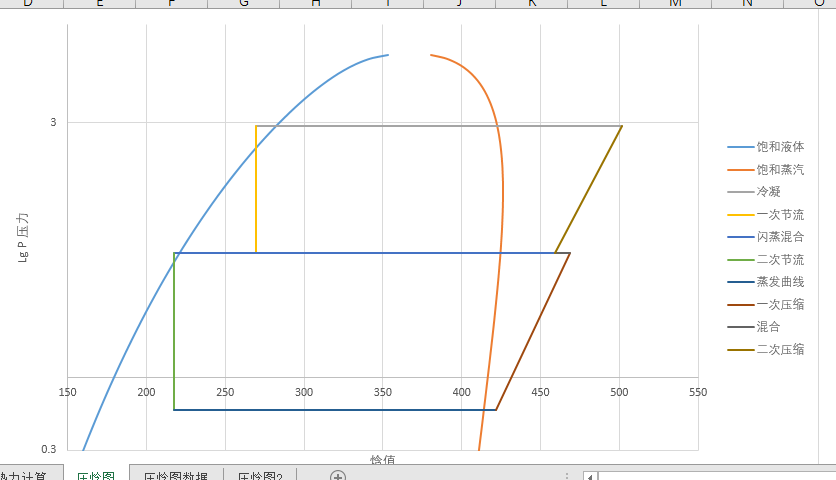Click the brown 一次压缩 diagonal line
The image size is (836, 480).
click(533, 331)
